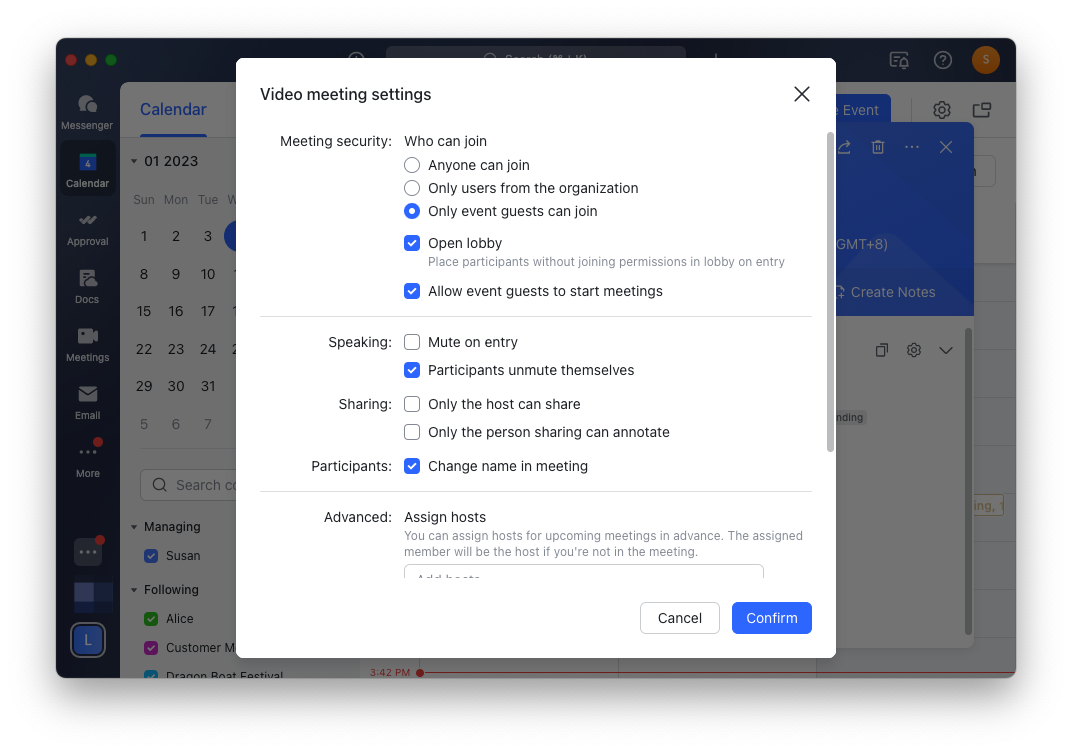Click the Add hosts input field

(583, 575)
